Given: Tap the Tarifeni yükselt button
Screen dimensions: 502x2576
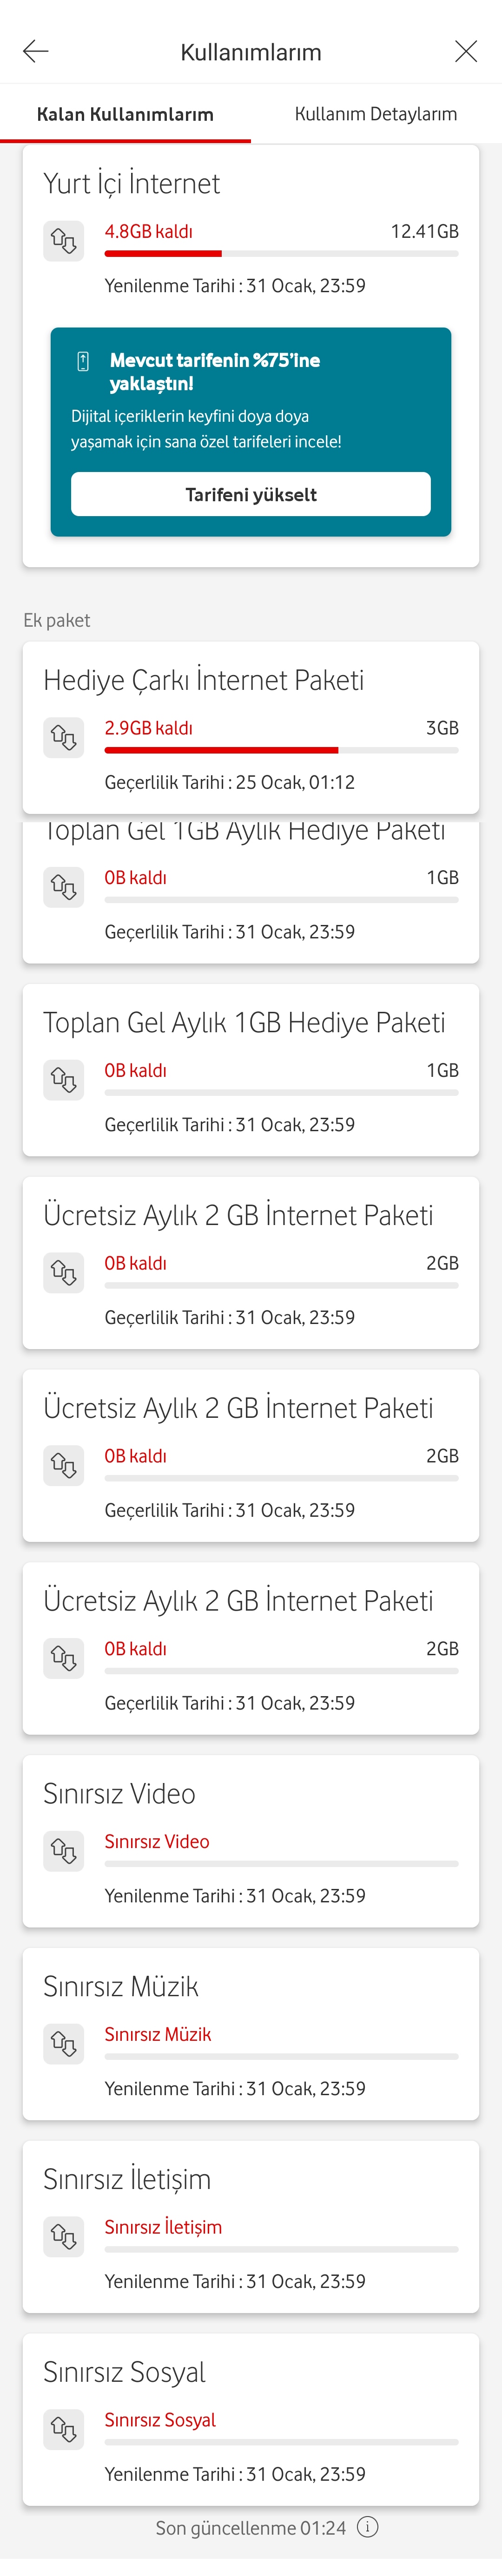Looking at the screenshot, I should point(251,494).
